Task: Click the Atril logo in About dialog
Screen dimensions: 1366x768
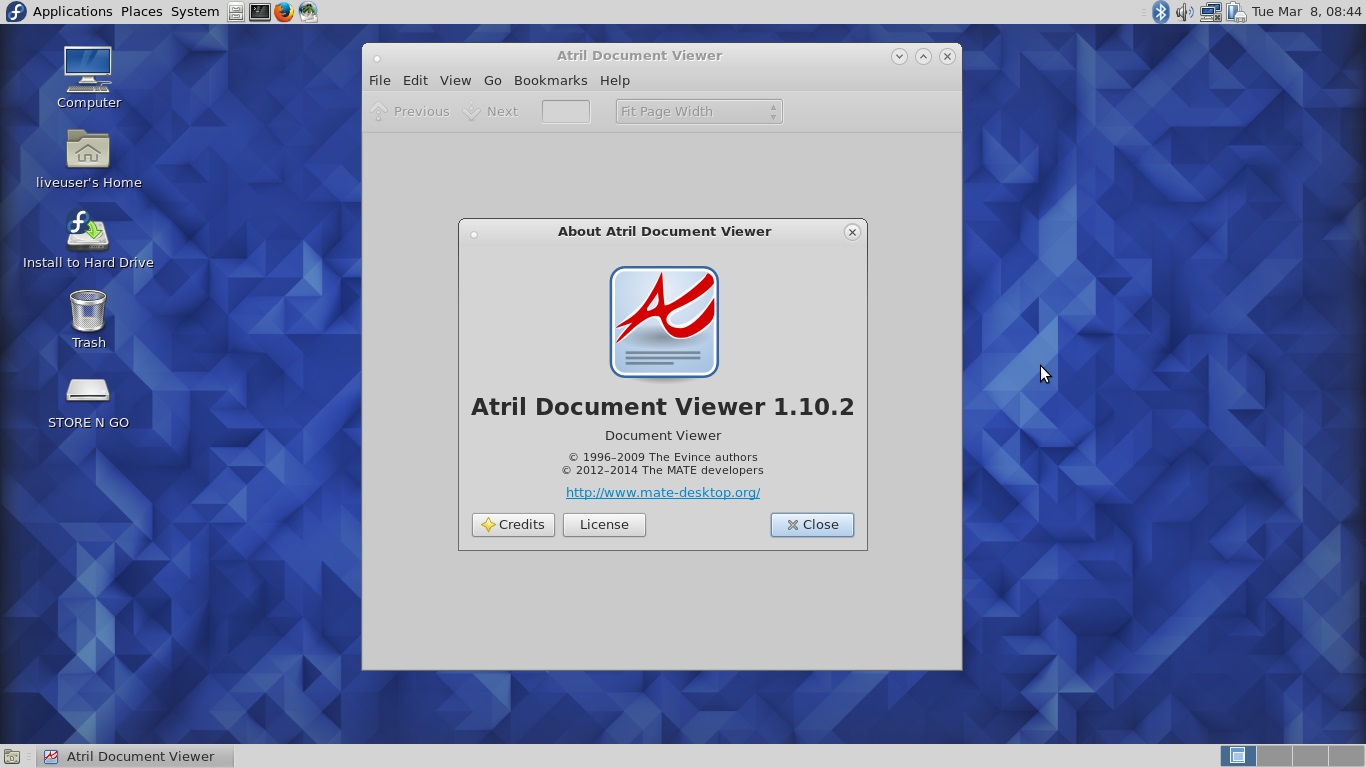Action: click(664, 323)
